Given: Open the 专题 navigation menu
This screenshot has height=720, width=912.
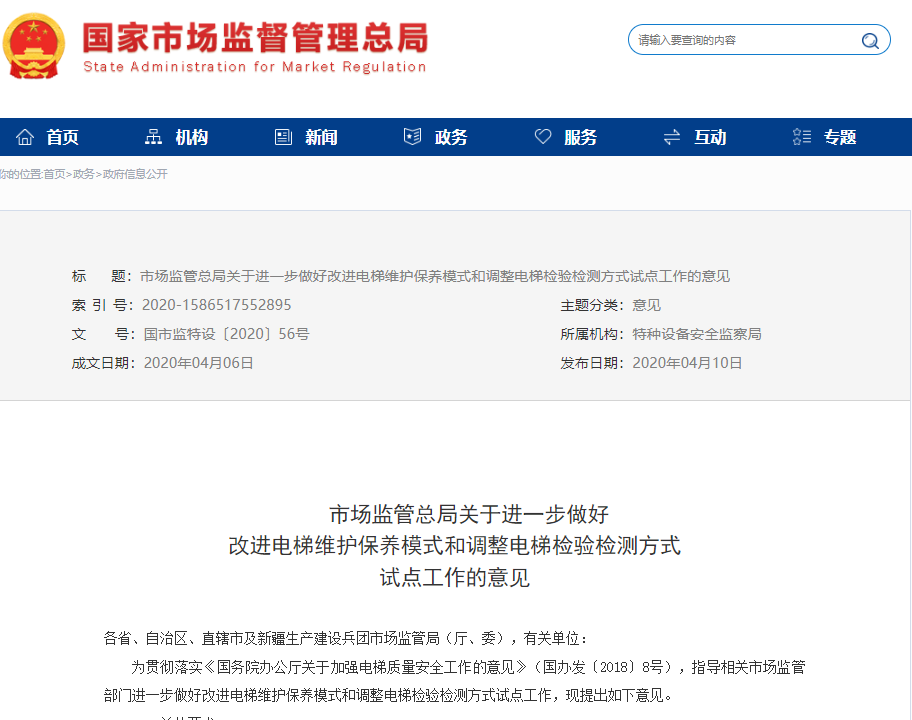Looking at the screenshot, I should click(842, 137).
